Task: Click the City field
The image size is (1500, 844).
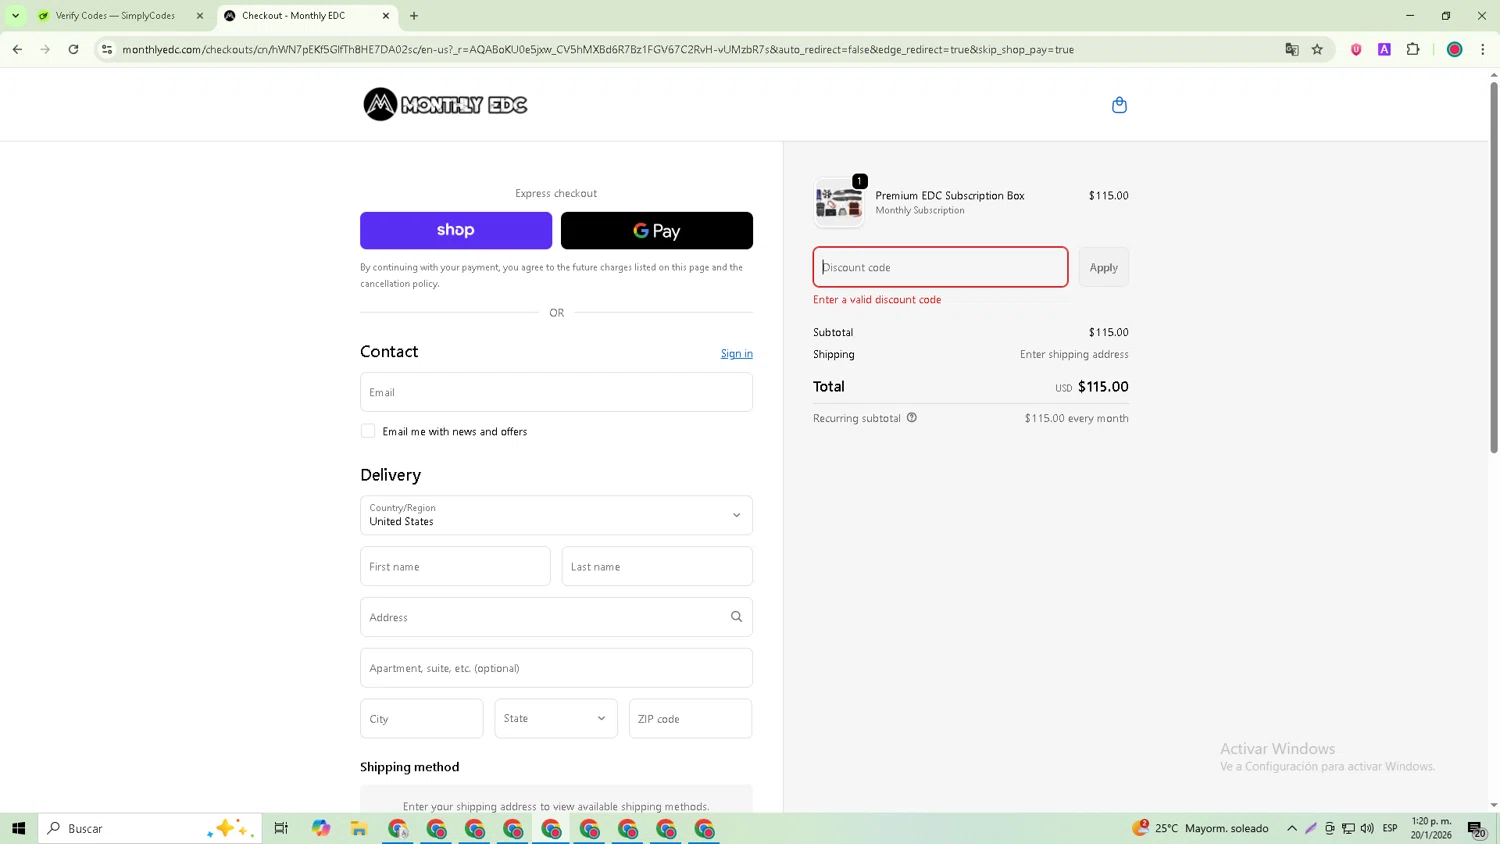Action: pyautogui.click(x=422, y=718)
